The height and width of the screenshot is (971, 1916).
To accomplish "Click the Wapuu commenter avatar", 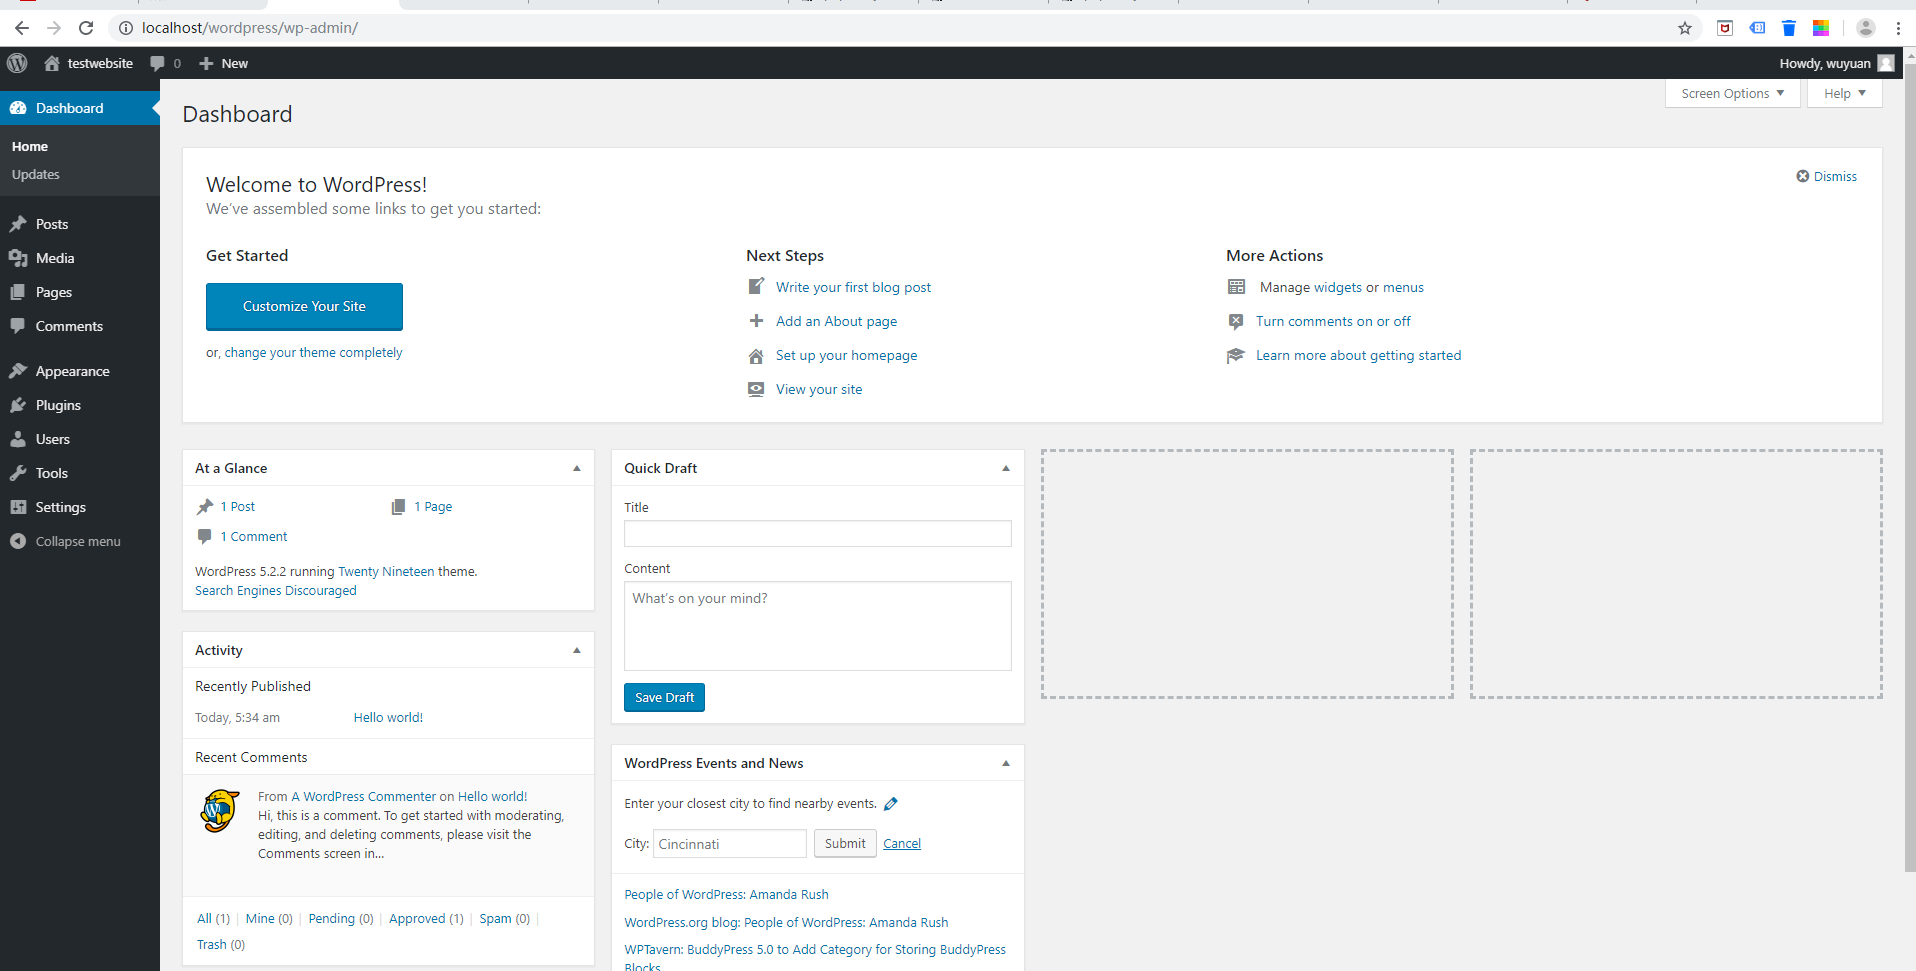I will point(220,811).
